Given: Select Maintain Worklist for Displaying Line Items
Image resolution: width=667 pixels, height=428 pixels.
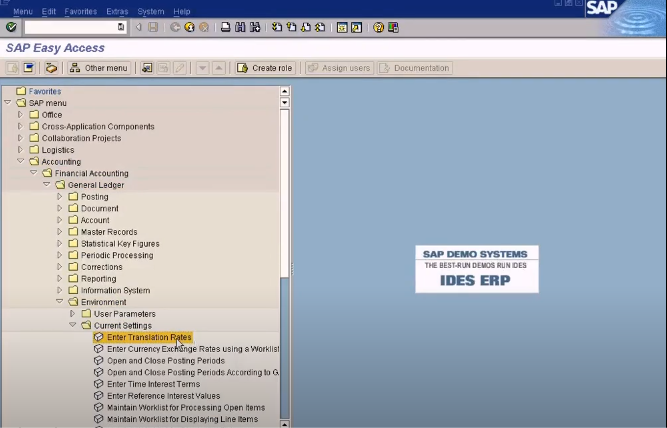Looking at the screenshot, I should (182, 419).
